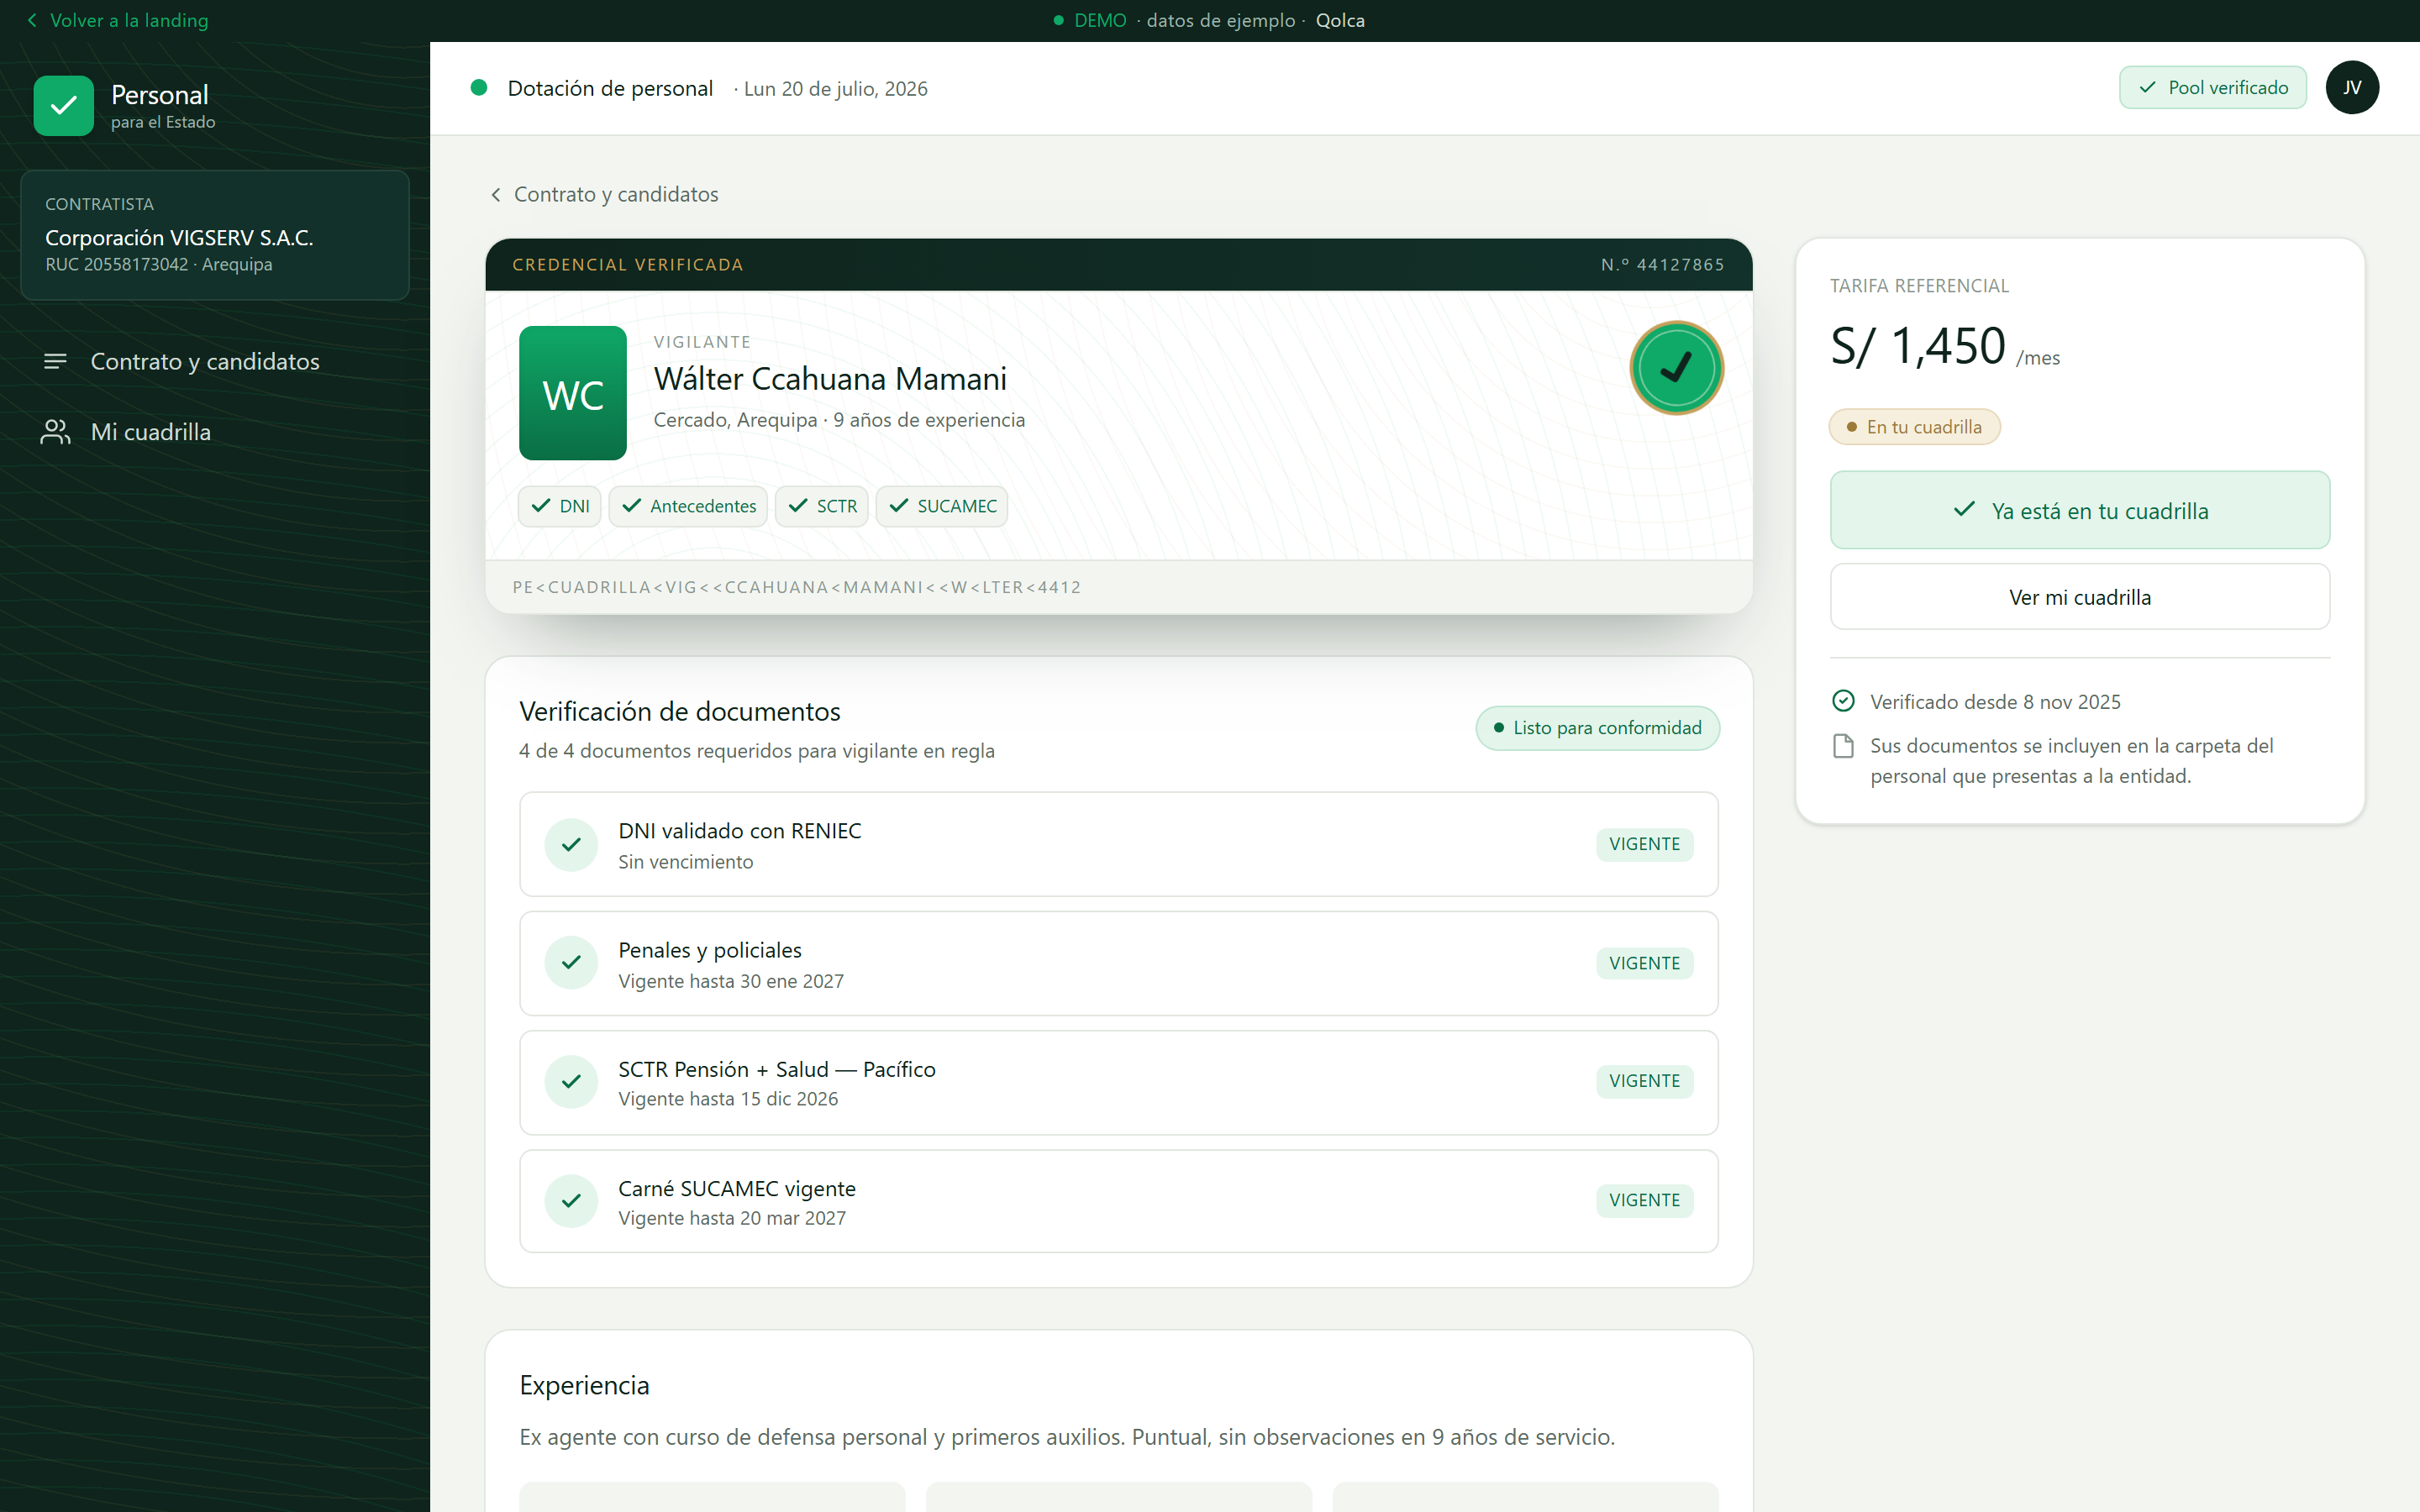Viewport: 2420px width, 1512px height.
Task: Click VIGENTE tag on SCTR Pensión row
Action: (x=1644, y=1081)
